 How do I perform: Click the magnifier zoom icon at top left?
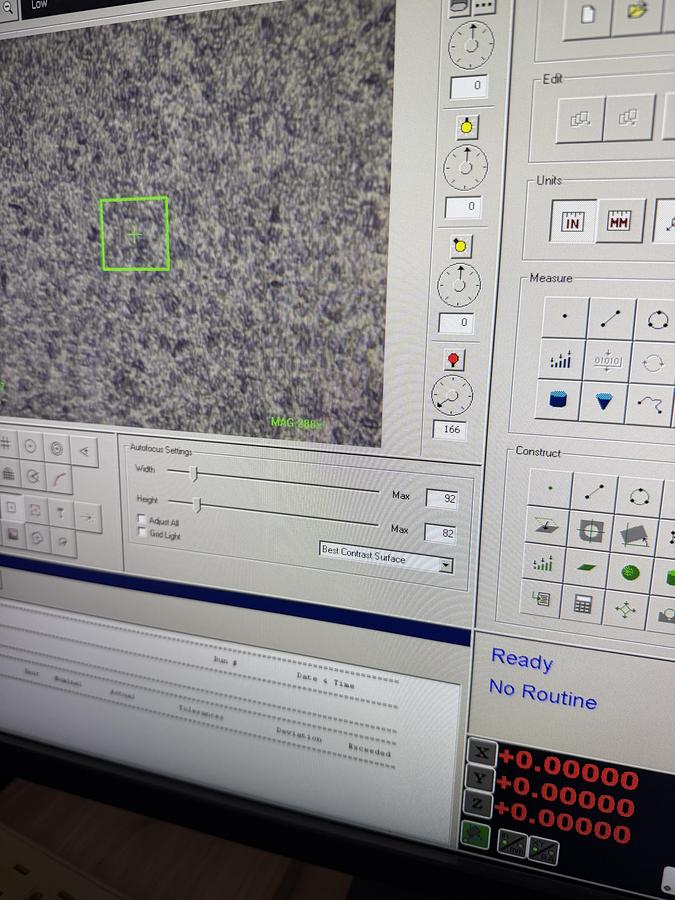pos(8,8)
